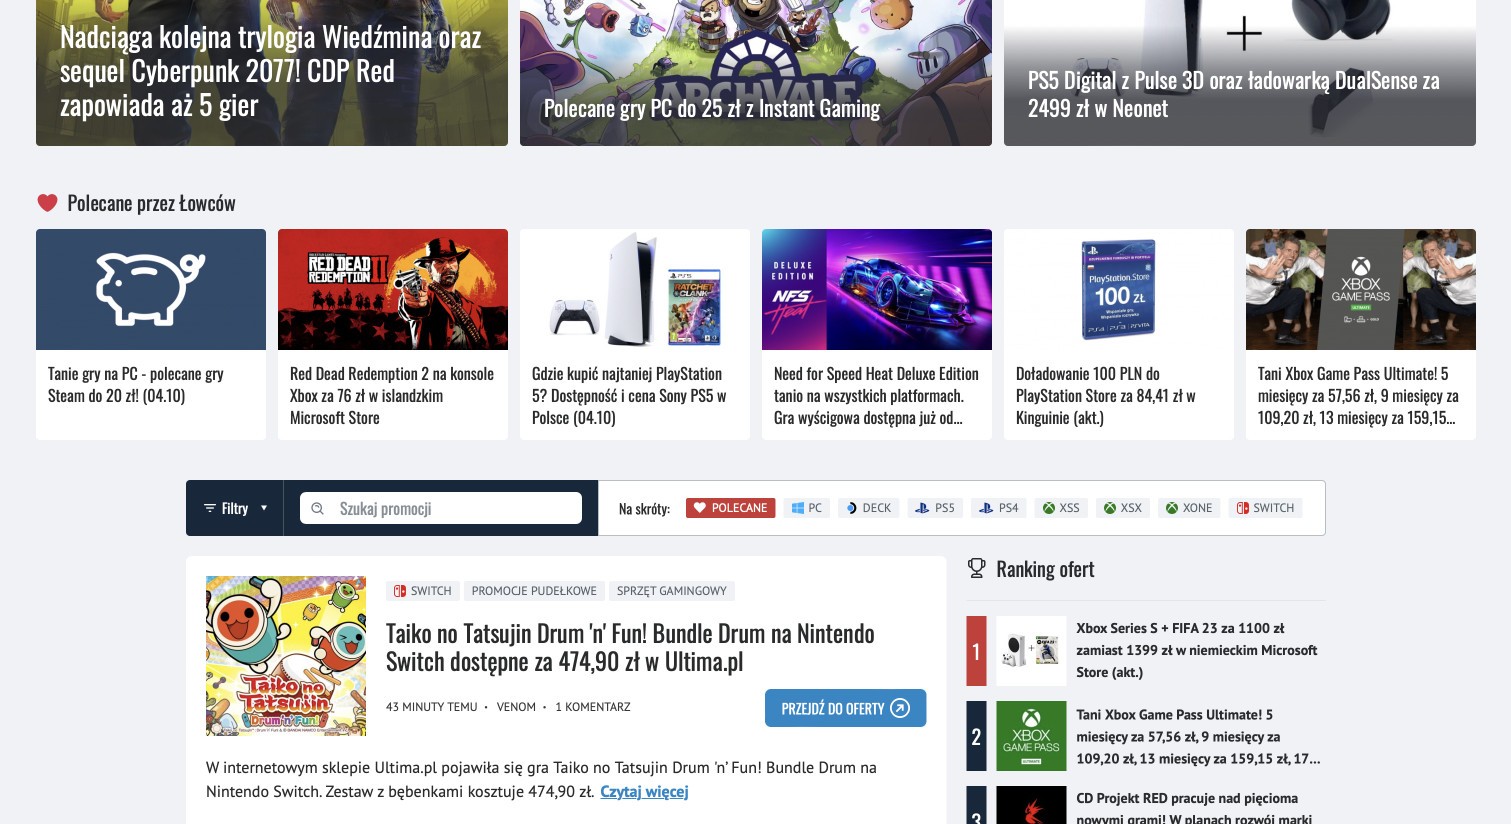Open the Filtry dropdown

click(x=235, y=508)
